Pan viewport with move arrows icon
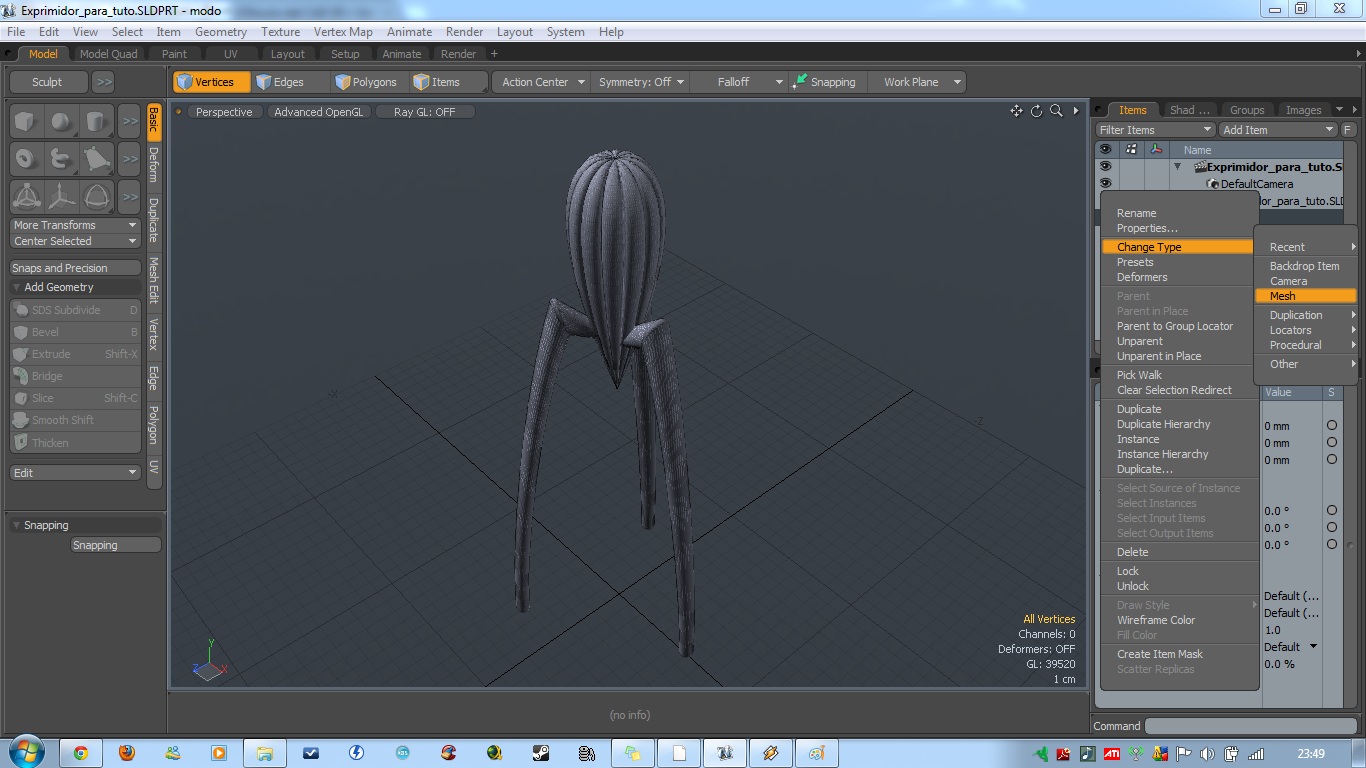The width and height of the screenshot is (1366, 768). [1016, 111]
